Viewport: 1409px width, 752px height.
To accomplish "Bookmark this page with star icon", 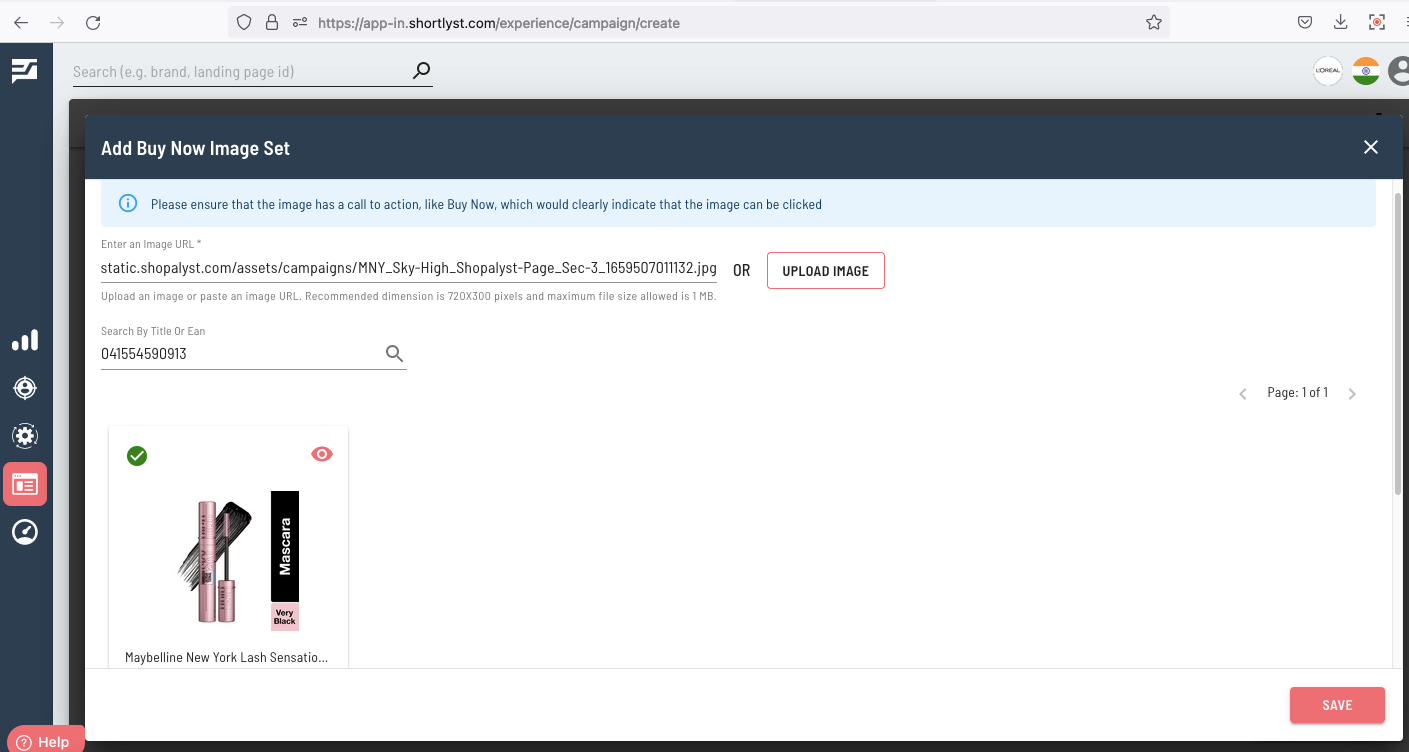I will tap(1153, 22).
